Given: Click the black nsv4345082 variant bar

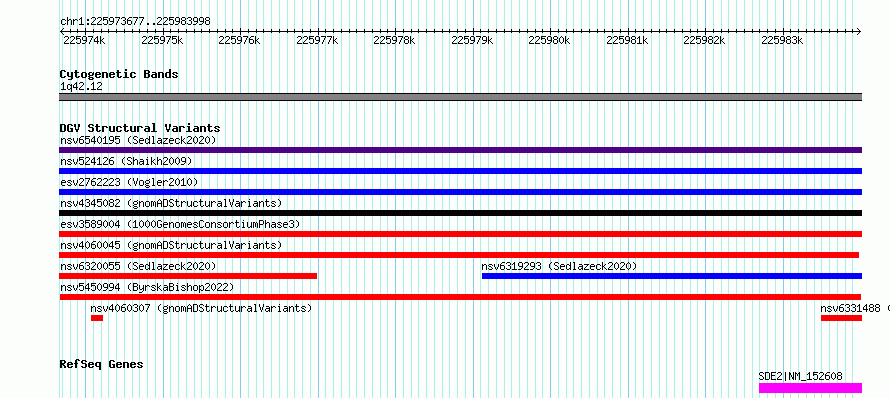Looking at the screenshot, I should click(460, 213).
